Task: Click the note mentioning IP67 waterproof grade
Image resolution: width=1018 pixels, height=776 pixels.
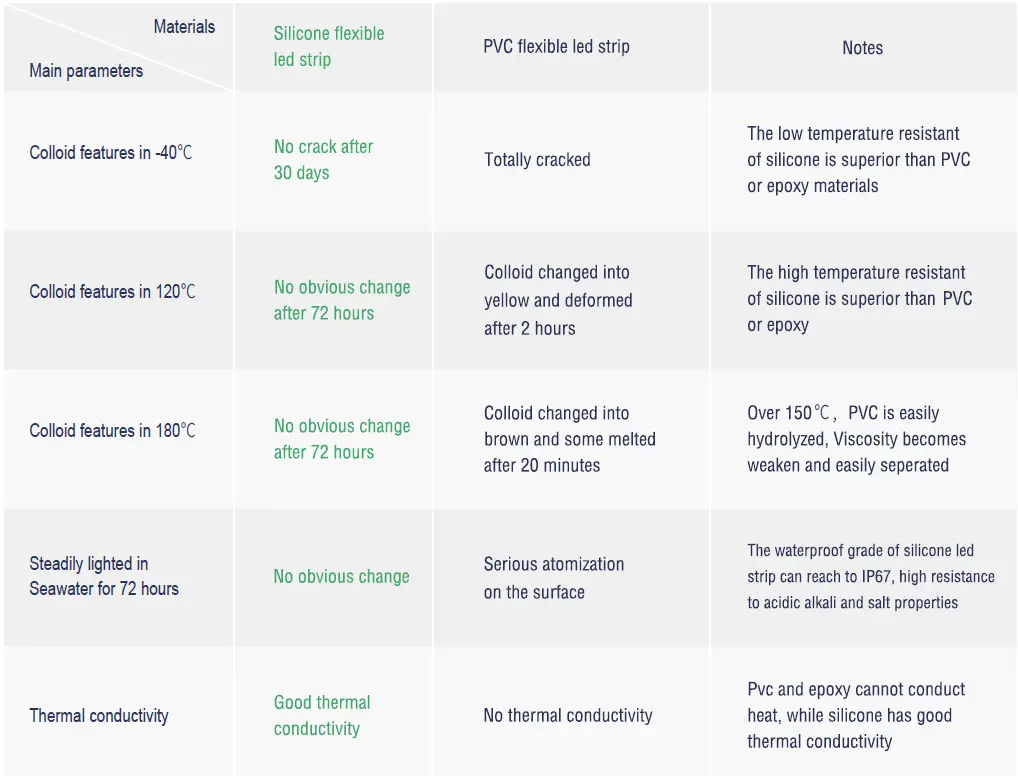Action: click(870, 576)
